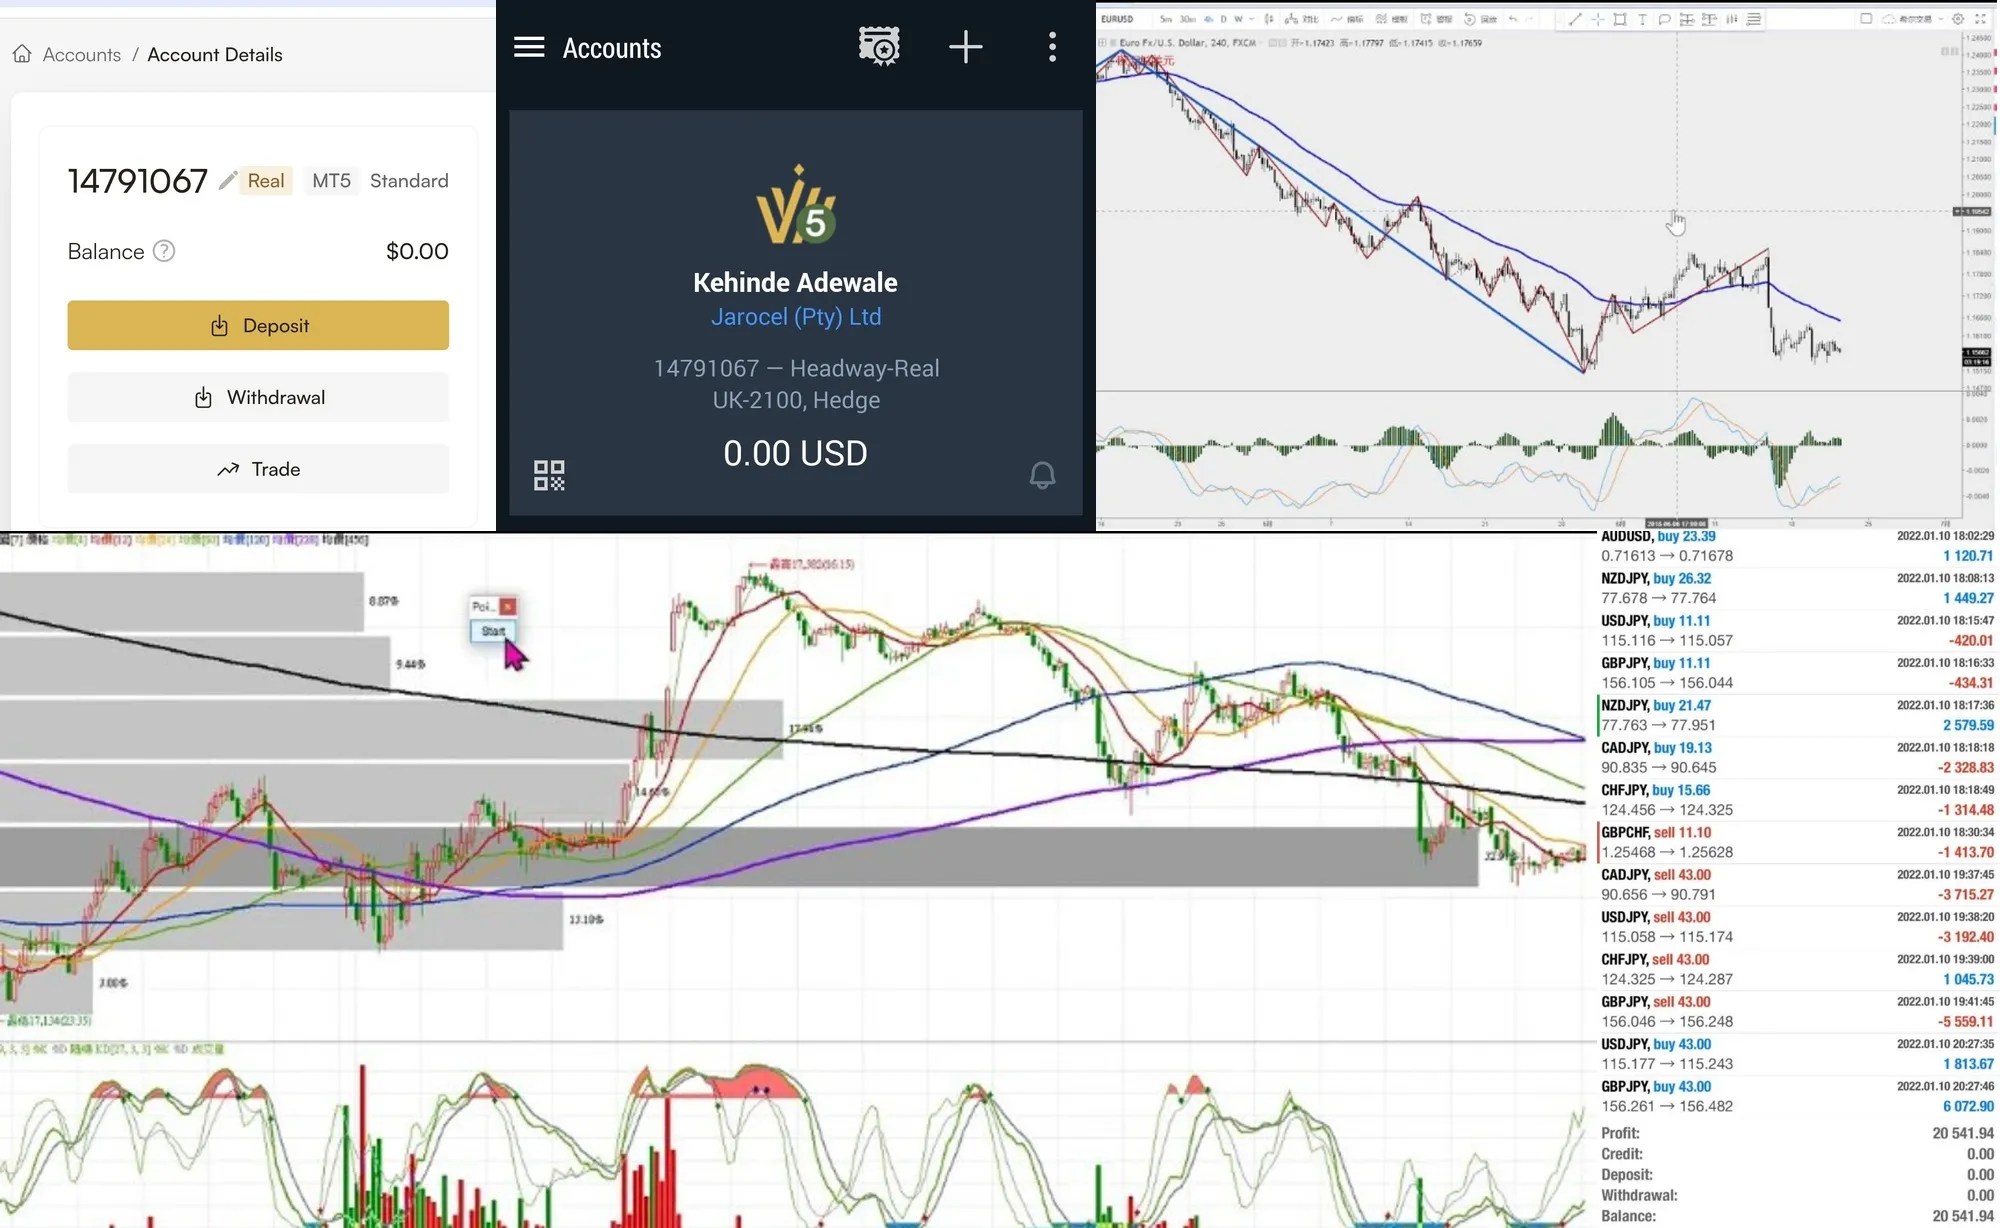Click the Deposit button
This screenshot has width=2000, height=1228.
258,325
